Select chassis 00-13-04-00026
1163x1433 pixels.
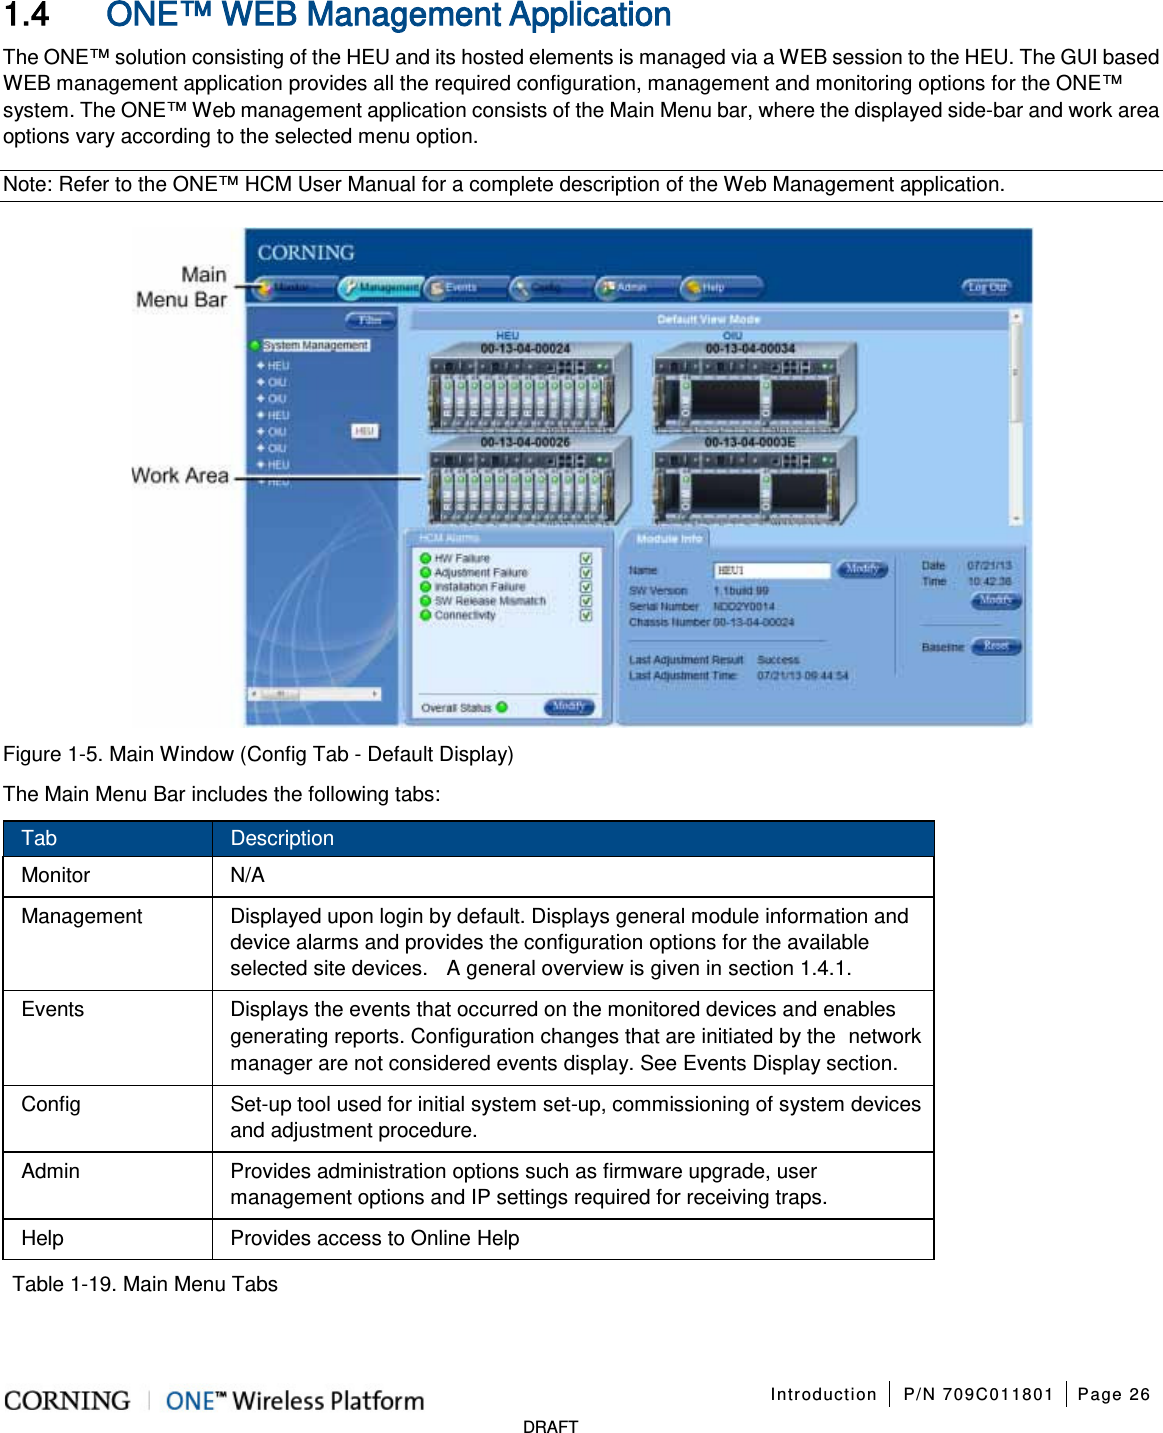530,480
